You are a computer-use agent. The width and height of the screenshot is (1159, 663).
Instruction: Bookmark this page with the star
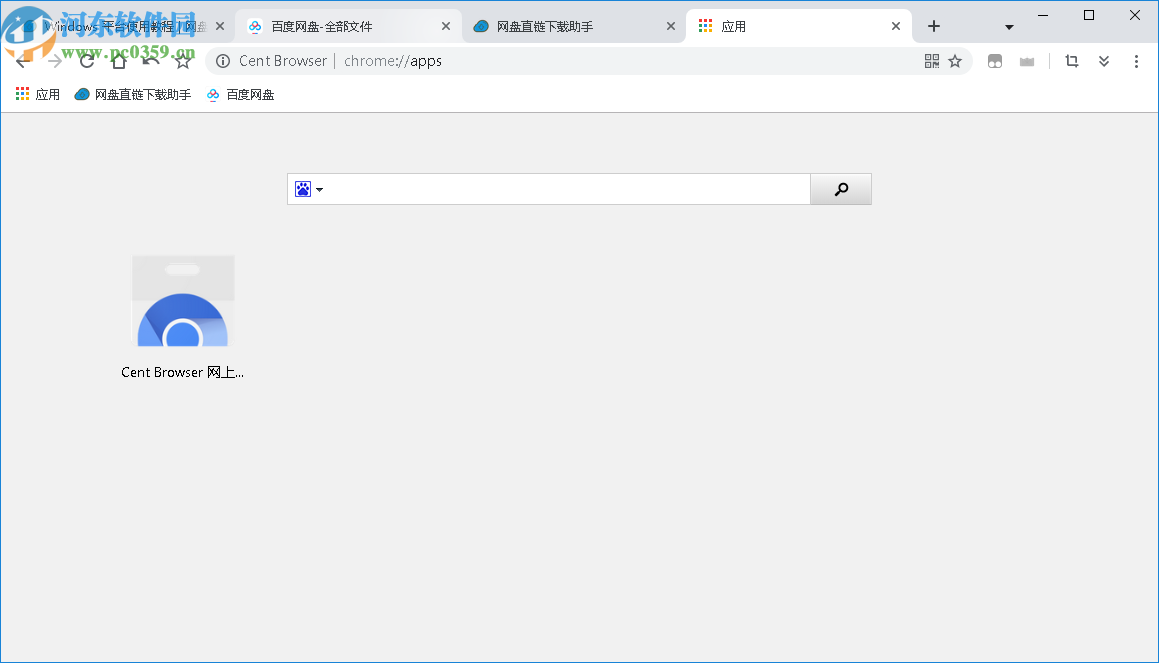click(x=955, y=61)
